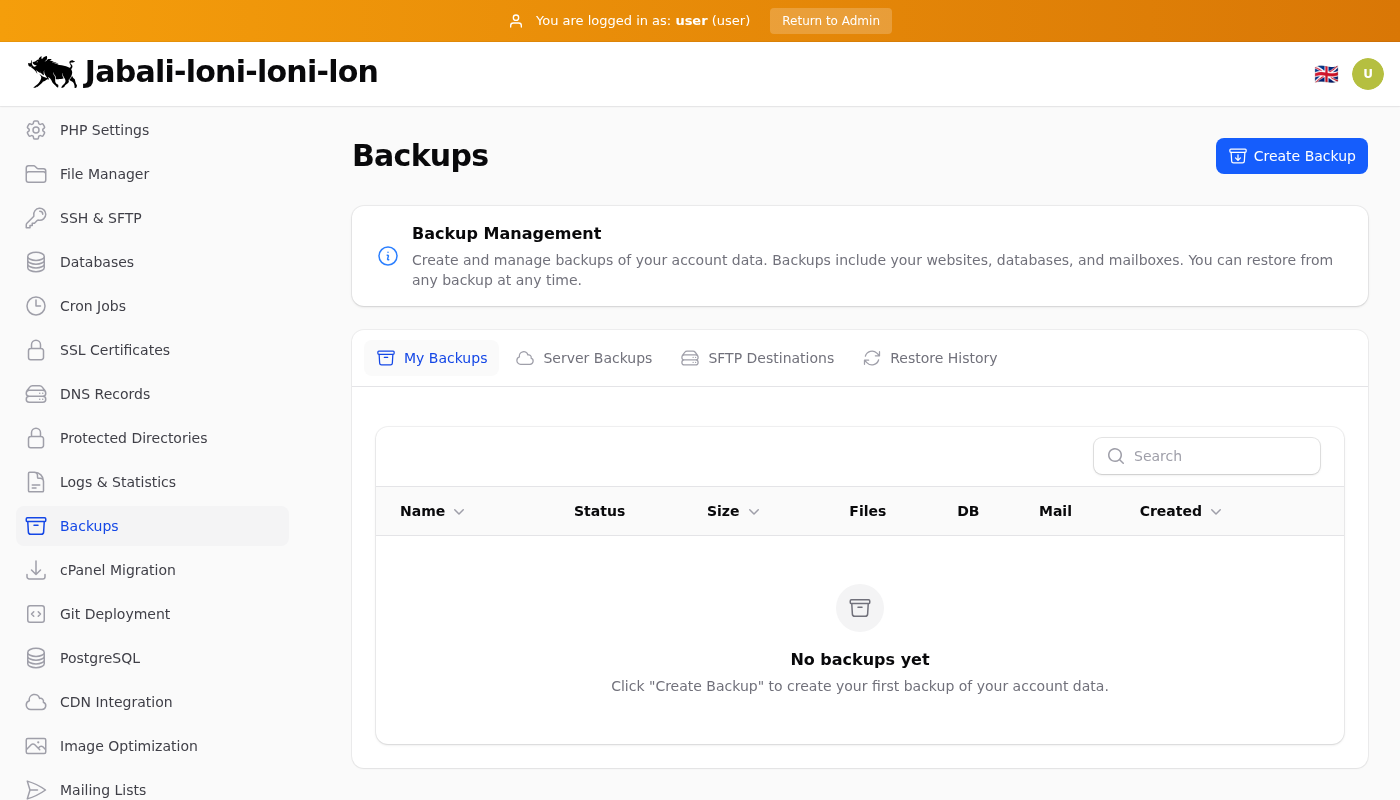This screenshot has height=800, width=1400.
Task: Open the user avatar menu
Action: pyautogui.click(x=1367, y=74)
